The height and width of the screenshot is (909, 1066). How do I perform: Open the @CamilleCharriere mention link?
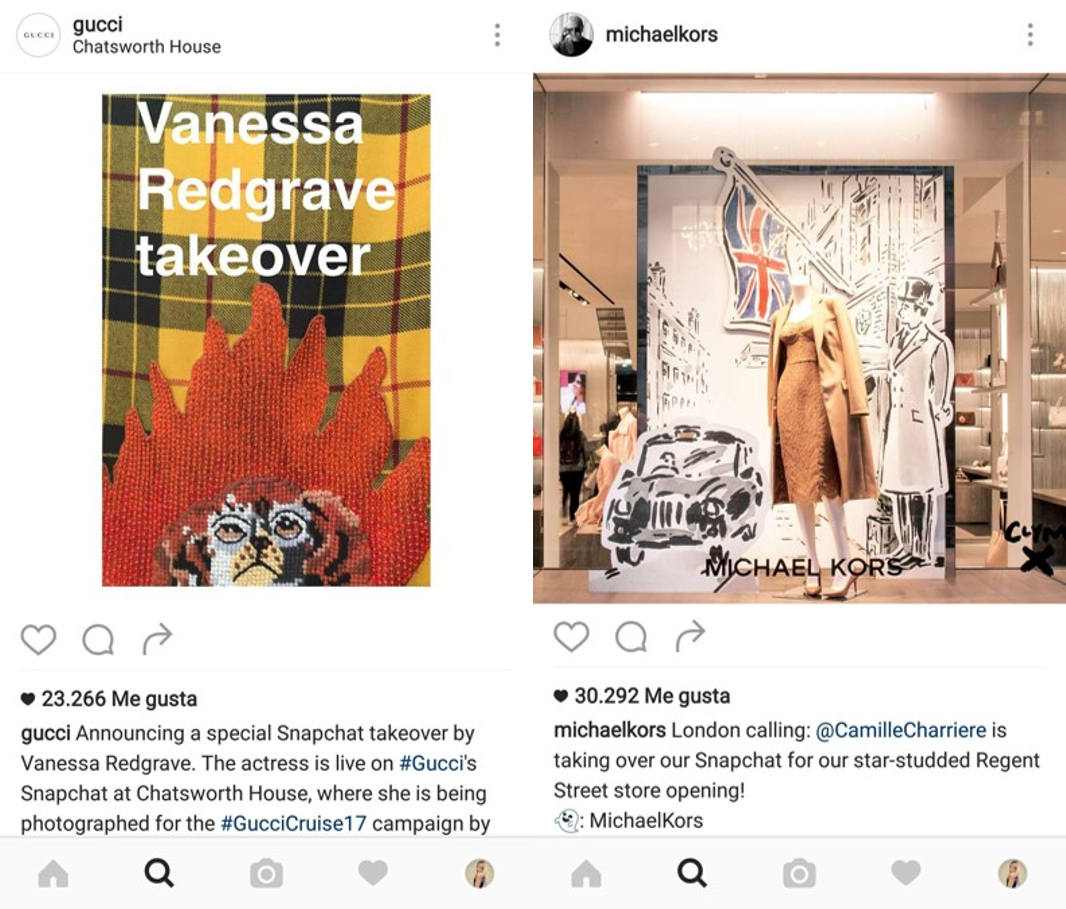pos(901,730)
